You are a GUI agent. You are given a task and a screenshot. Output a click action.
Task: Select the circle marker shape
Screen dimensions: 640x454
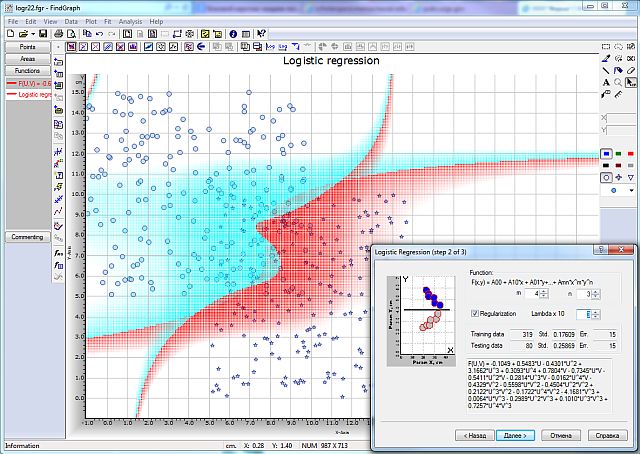click(607, 177)
